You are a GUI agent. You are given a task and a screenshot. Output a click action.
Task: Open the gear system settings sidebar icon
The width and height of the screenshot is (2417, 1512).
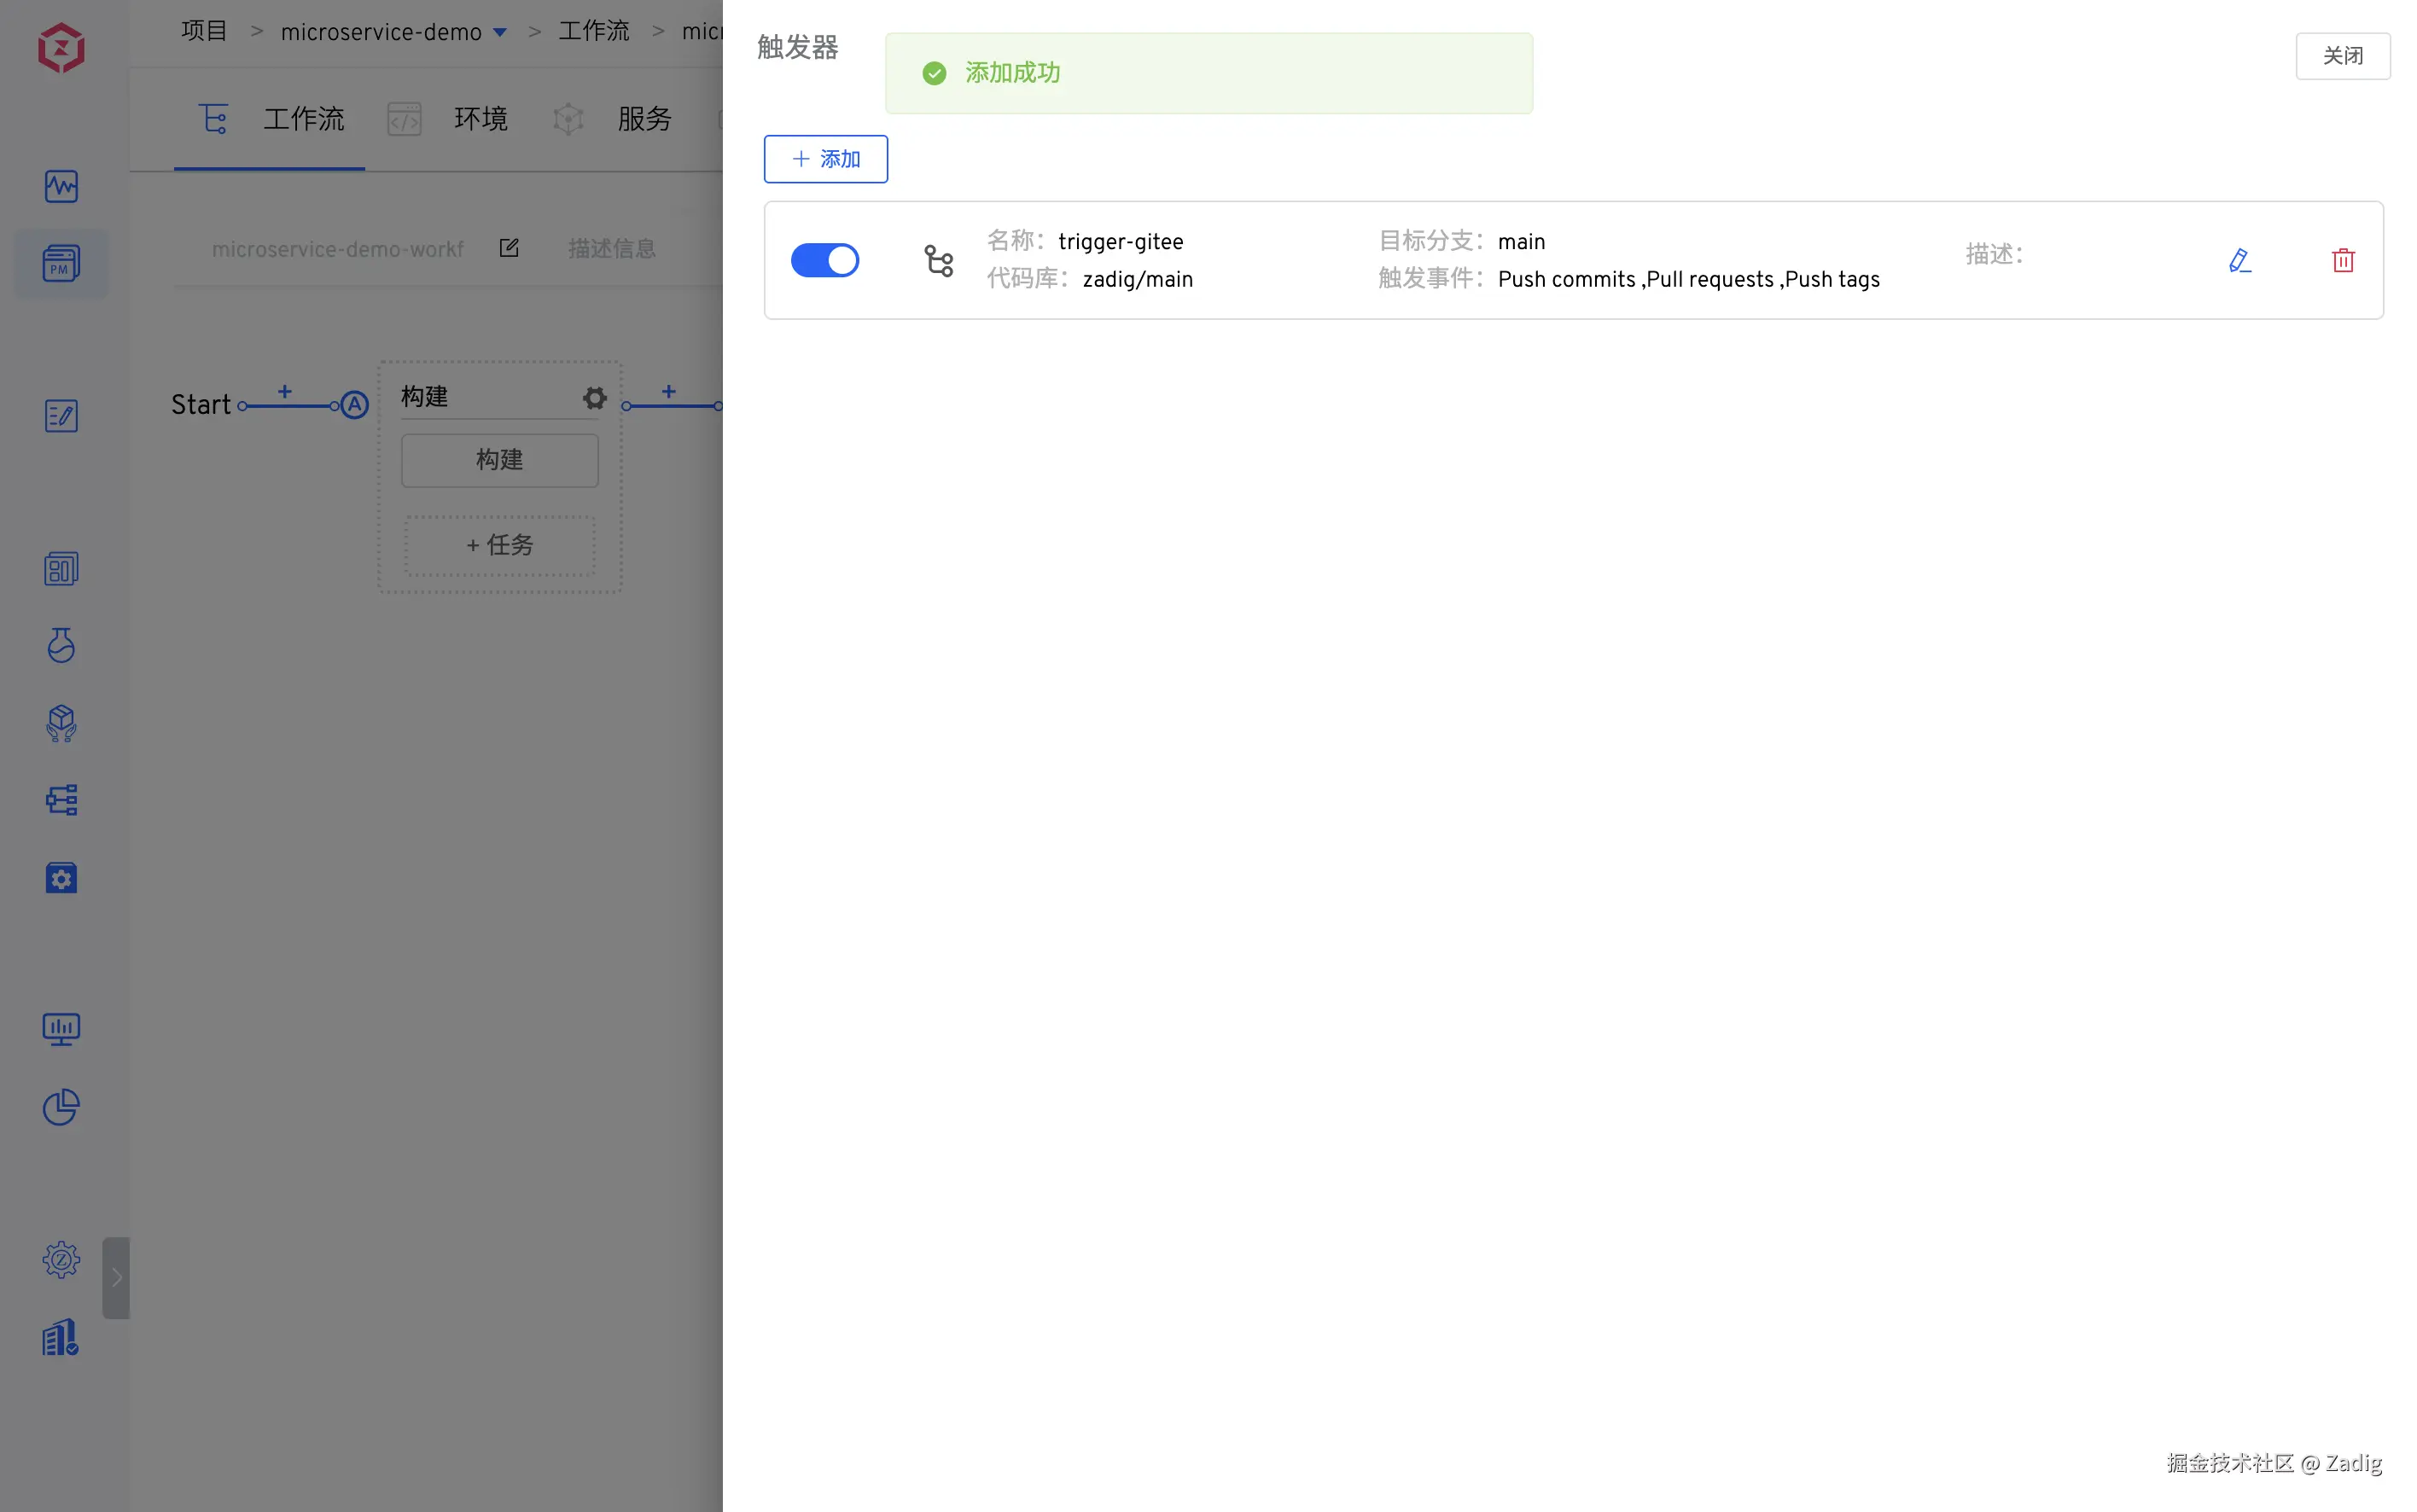pos(61,1260)
